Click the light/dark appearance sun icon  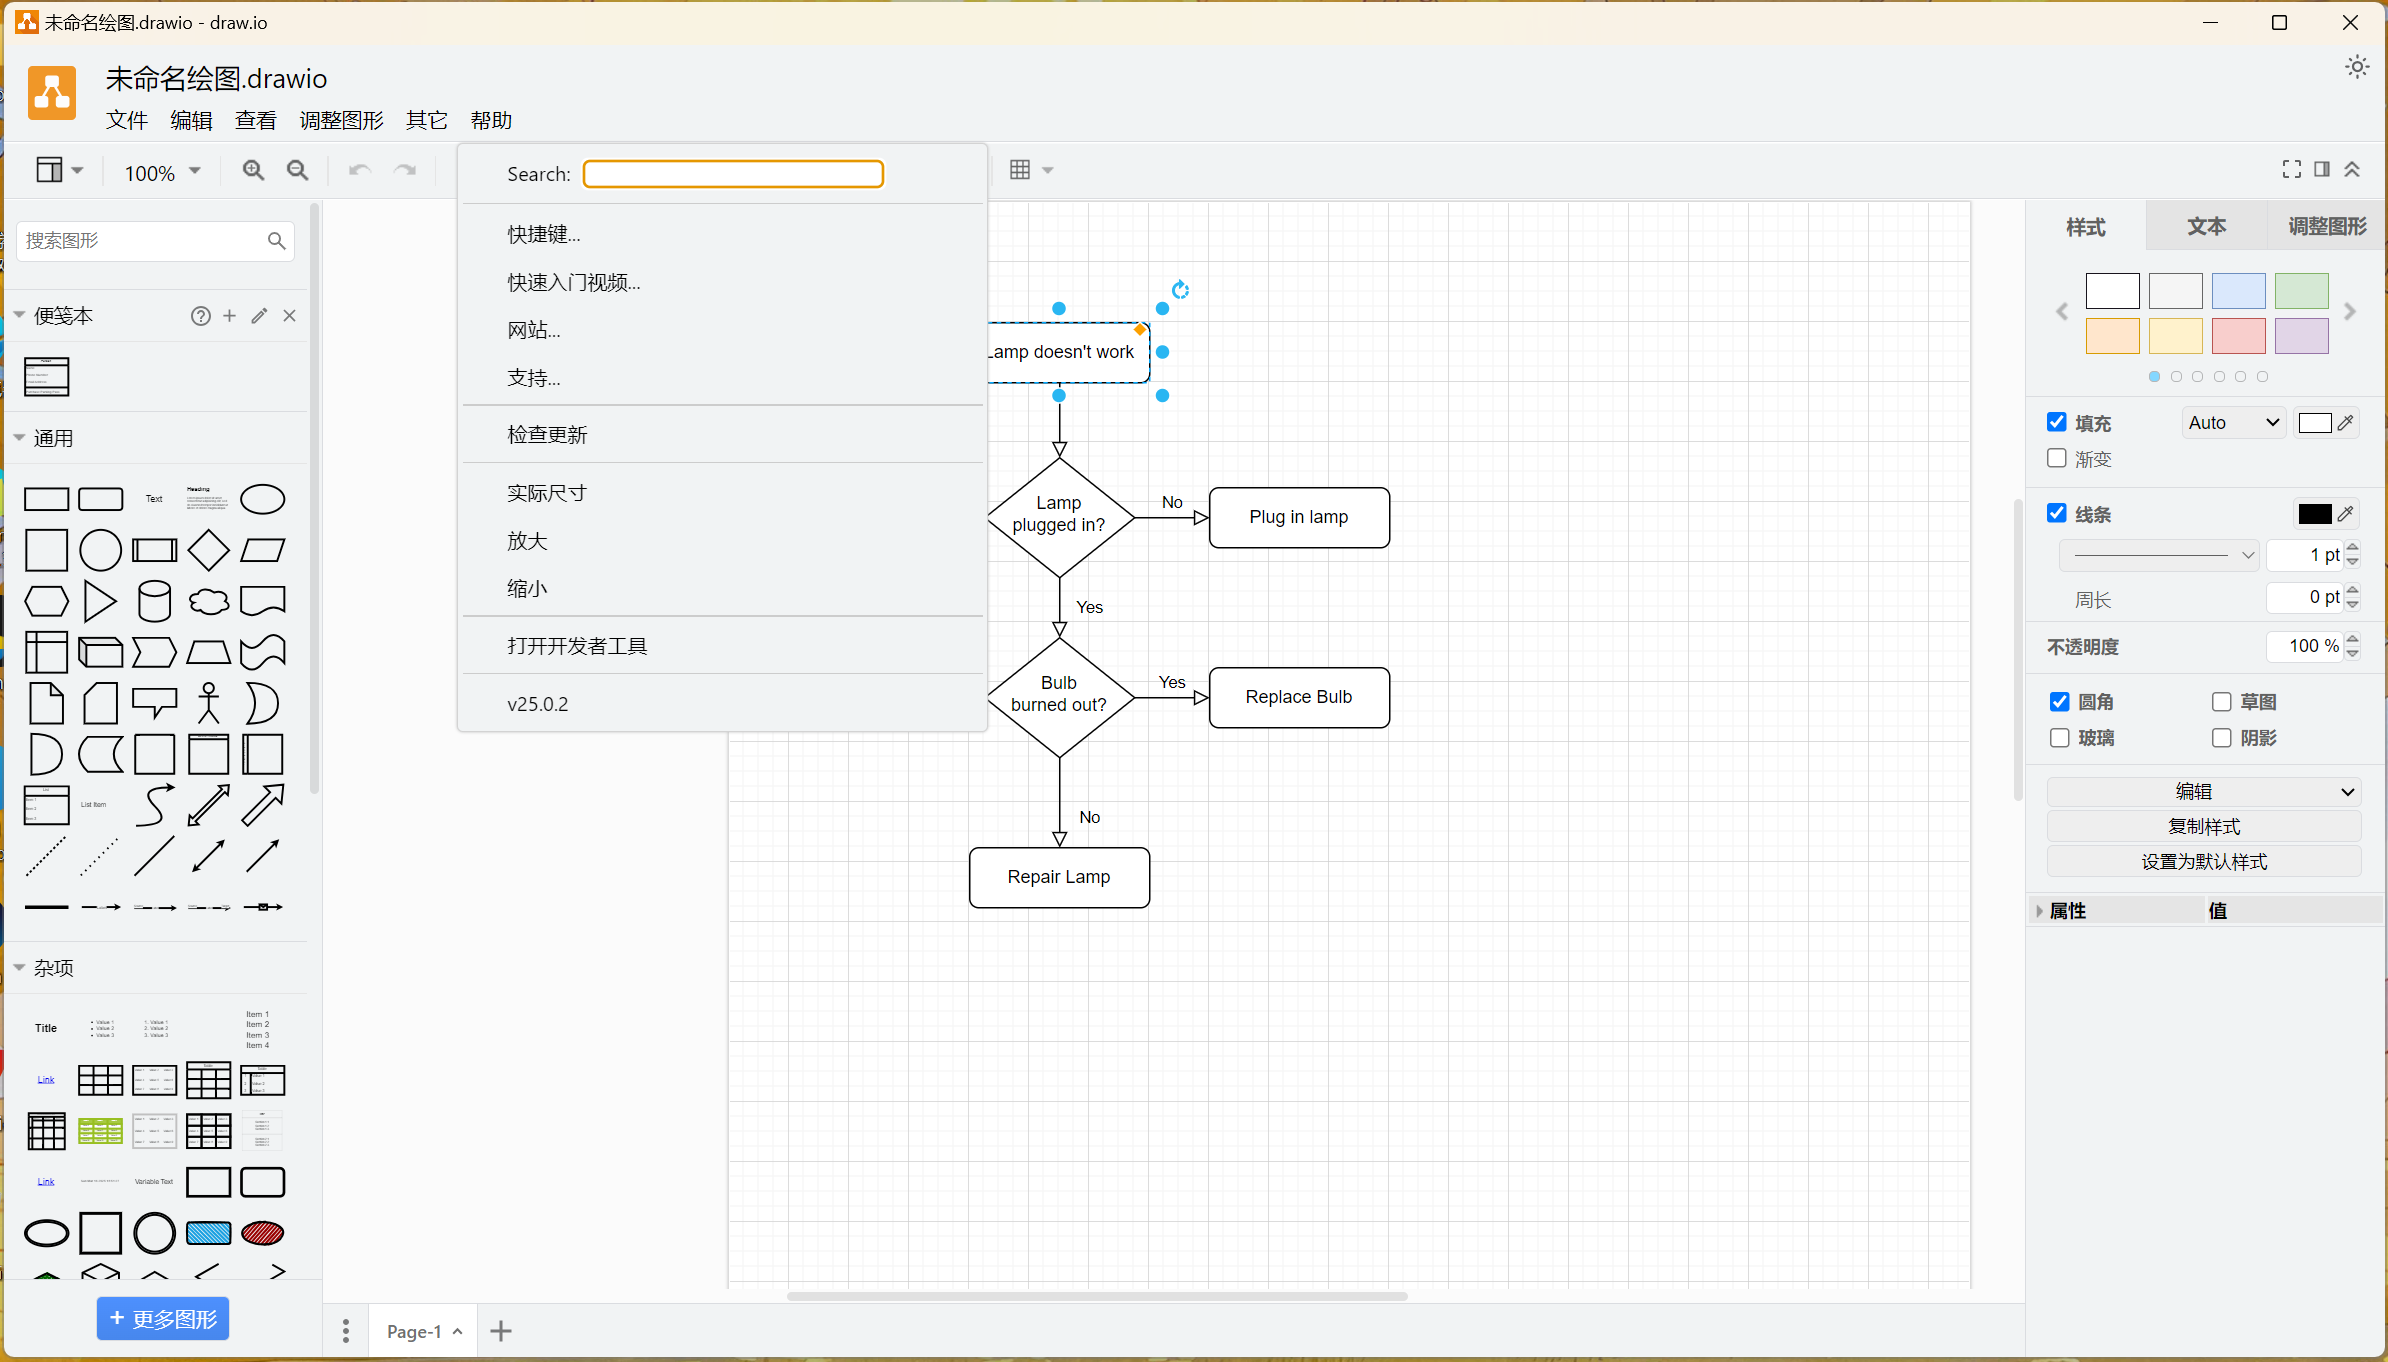[x=2357, y=67]
